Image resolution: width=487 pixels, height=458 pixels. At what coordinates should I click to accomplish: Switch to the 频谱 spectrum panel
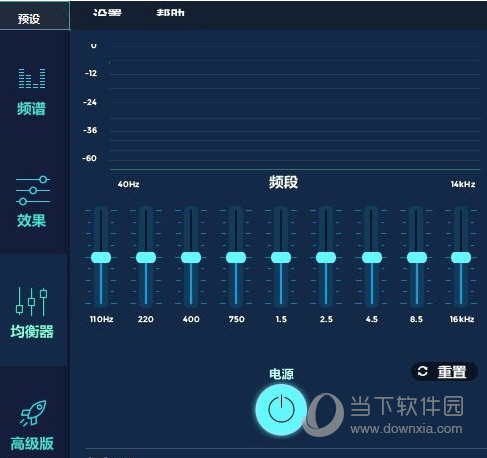(x=31, y=92)
